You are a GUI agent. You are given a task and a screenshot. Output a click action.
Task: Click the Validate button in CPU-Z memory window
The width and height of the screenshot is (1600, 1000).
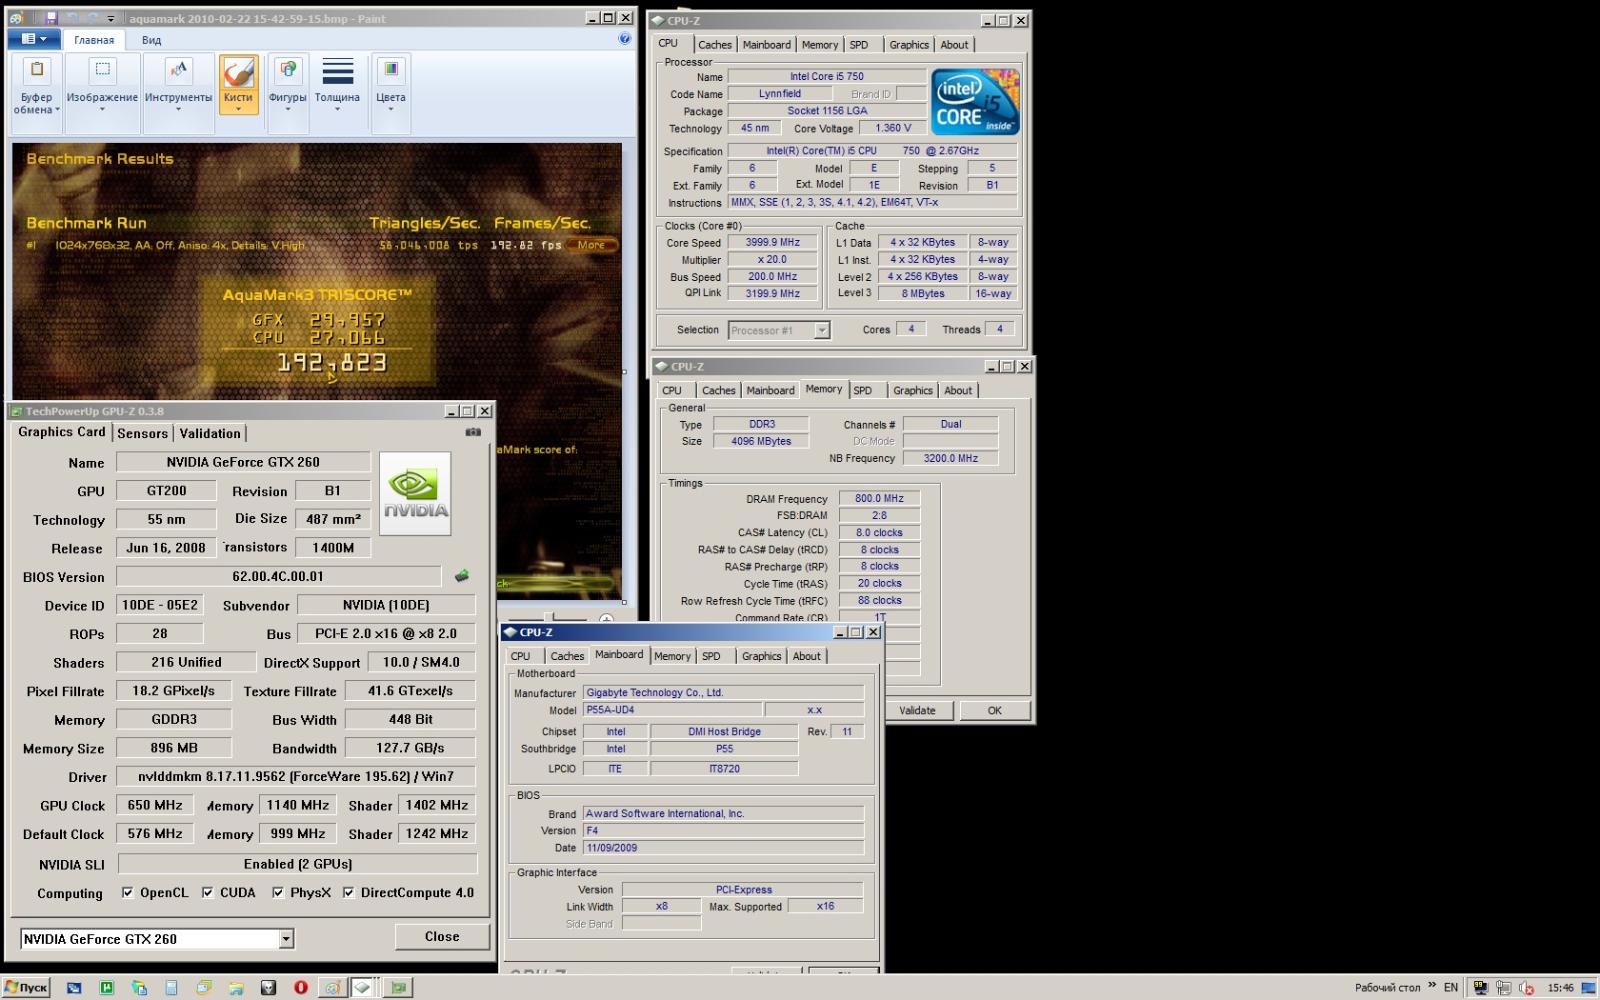[x=917, y=711]
